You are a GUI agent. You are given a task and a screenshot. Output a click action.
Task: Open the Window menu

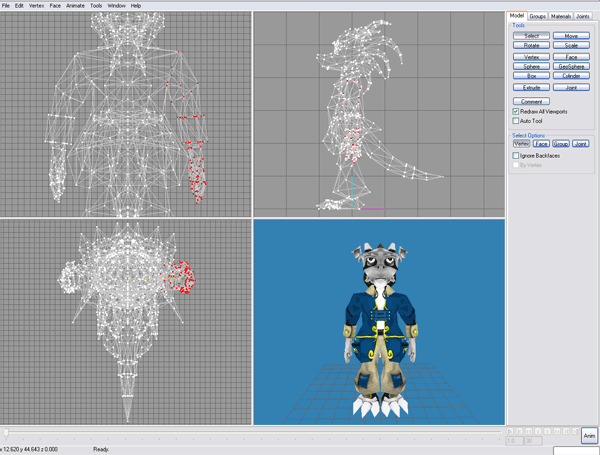116,6
